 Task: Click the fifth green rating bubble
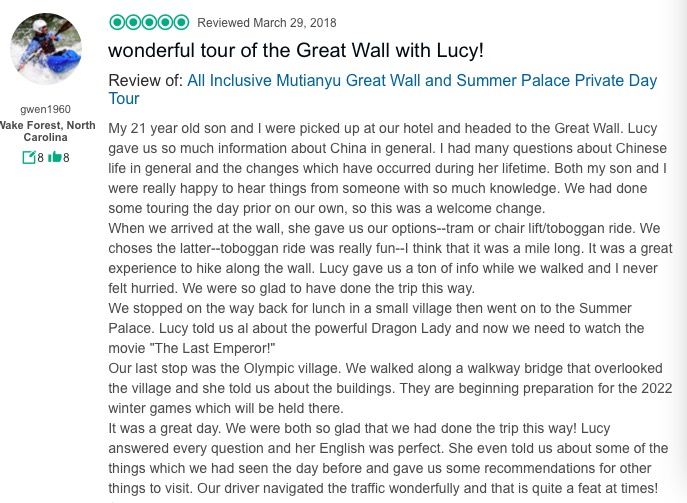[x=181, y=22]
